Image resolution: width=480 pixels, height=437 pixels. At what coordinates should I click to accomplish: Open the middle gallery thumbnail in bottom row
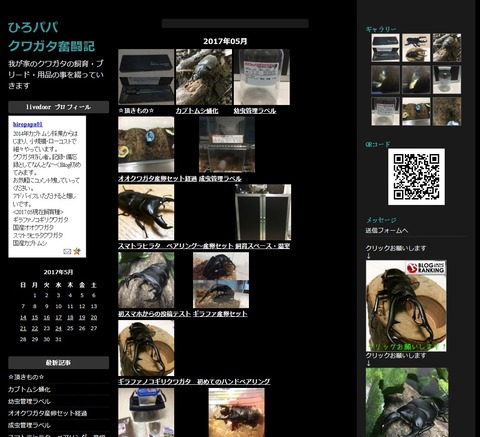pyautogui.click(x=416, y=112)
